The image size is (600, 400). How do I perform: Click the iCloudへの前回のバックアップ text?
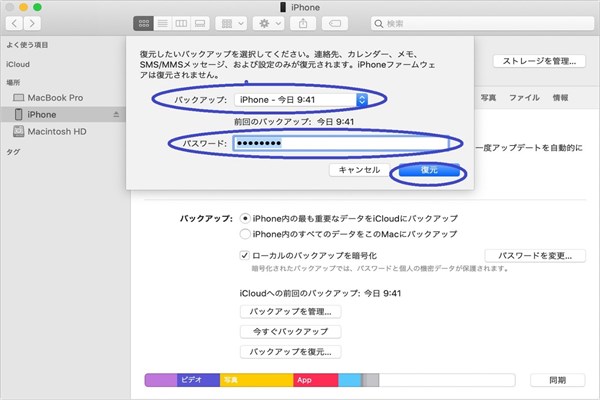pyautogui.click(x=320, y=293)
